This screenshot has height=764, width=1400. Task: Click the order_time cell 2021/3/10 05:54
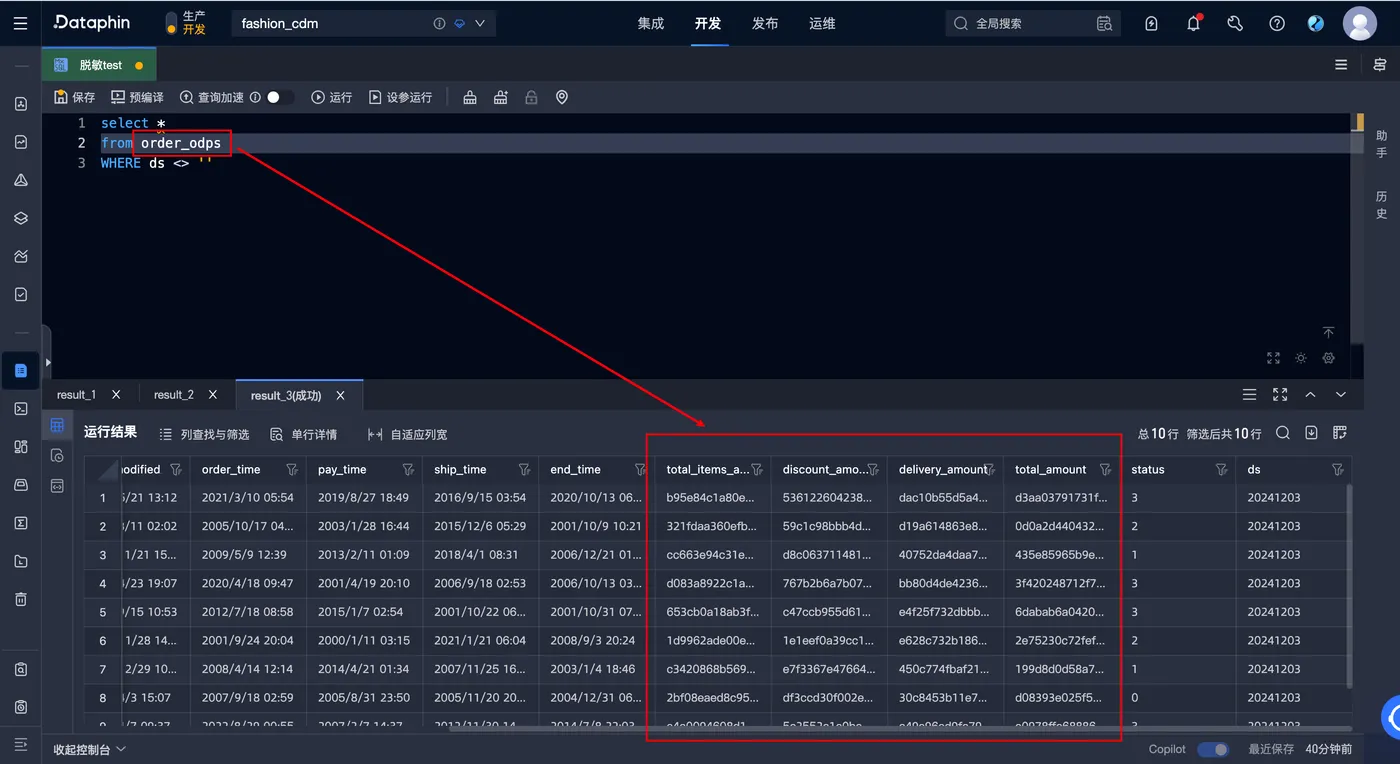[248, 497]
